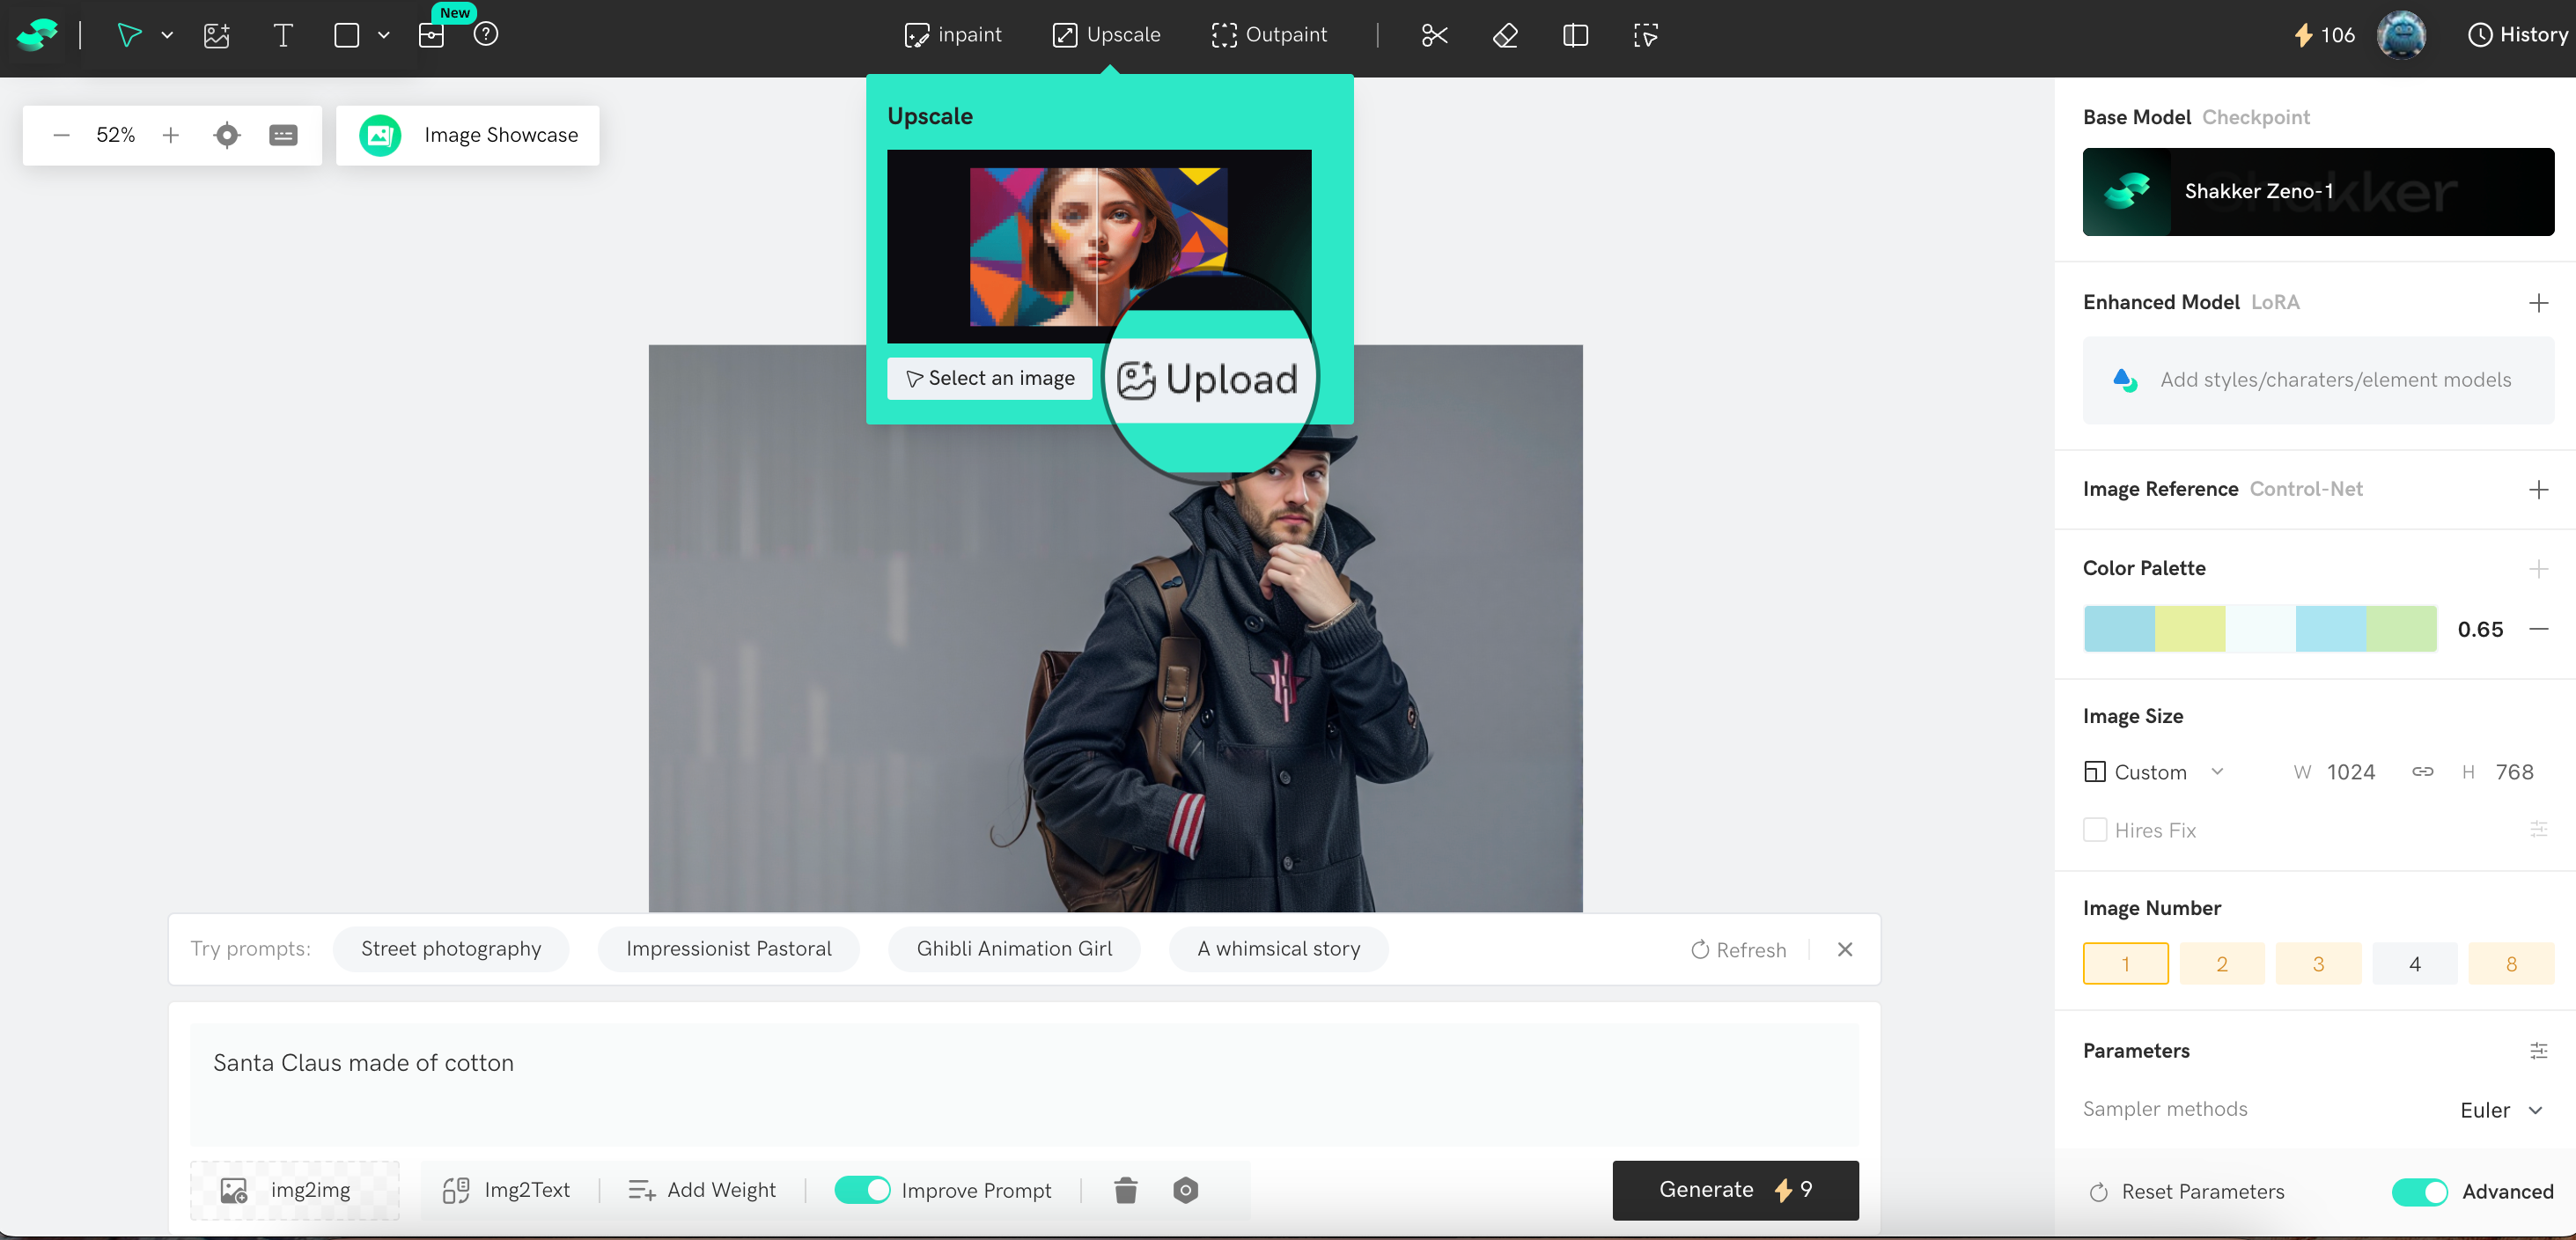
Task: Enable the Hires Fix checkbox
Action: (x=2097, y=830)
